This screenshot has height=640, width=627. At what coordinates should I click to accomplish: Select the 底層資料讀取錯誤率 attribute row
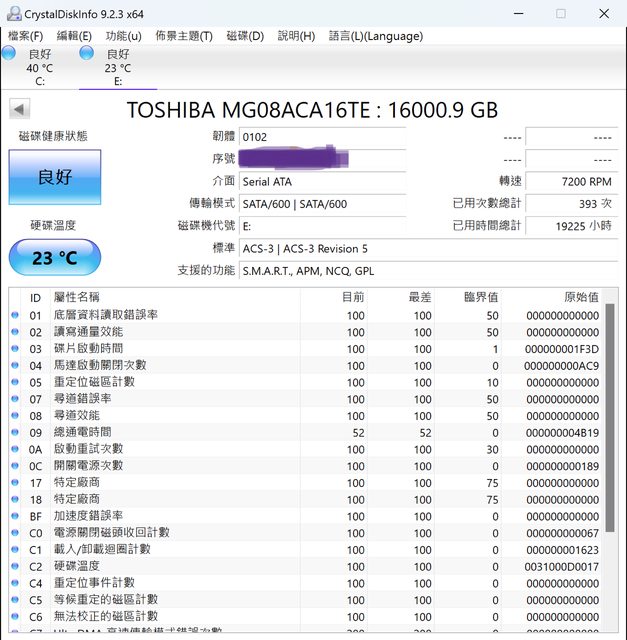click(x=306, y=315)
